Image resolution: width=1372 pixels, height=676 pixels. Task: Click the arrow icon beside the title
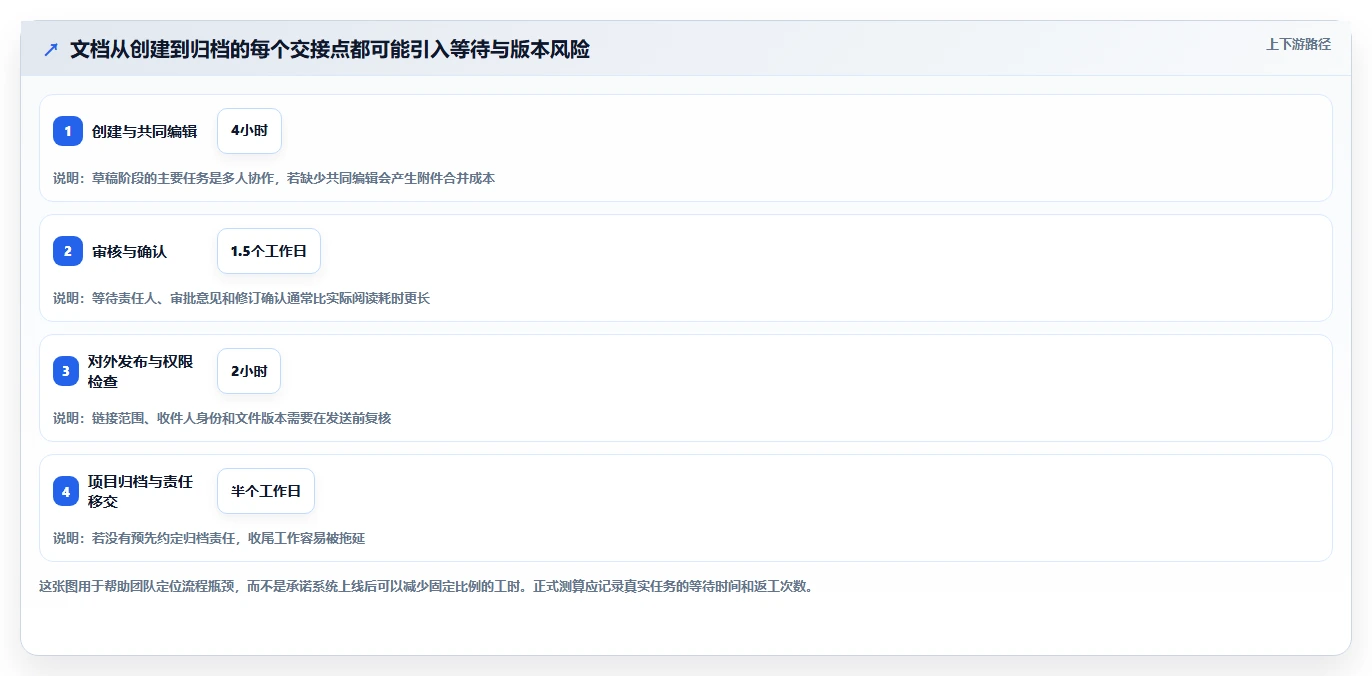[51, 50]
